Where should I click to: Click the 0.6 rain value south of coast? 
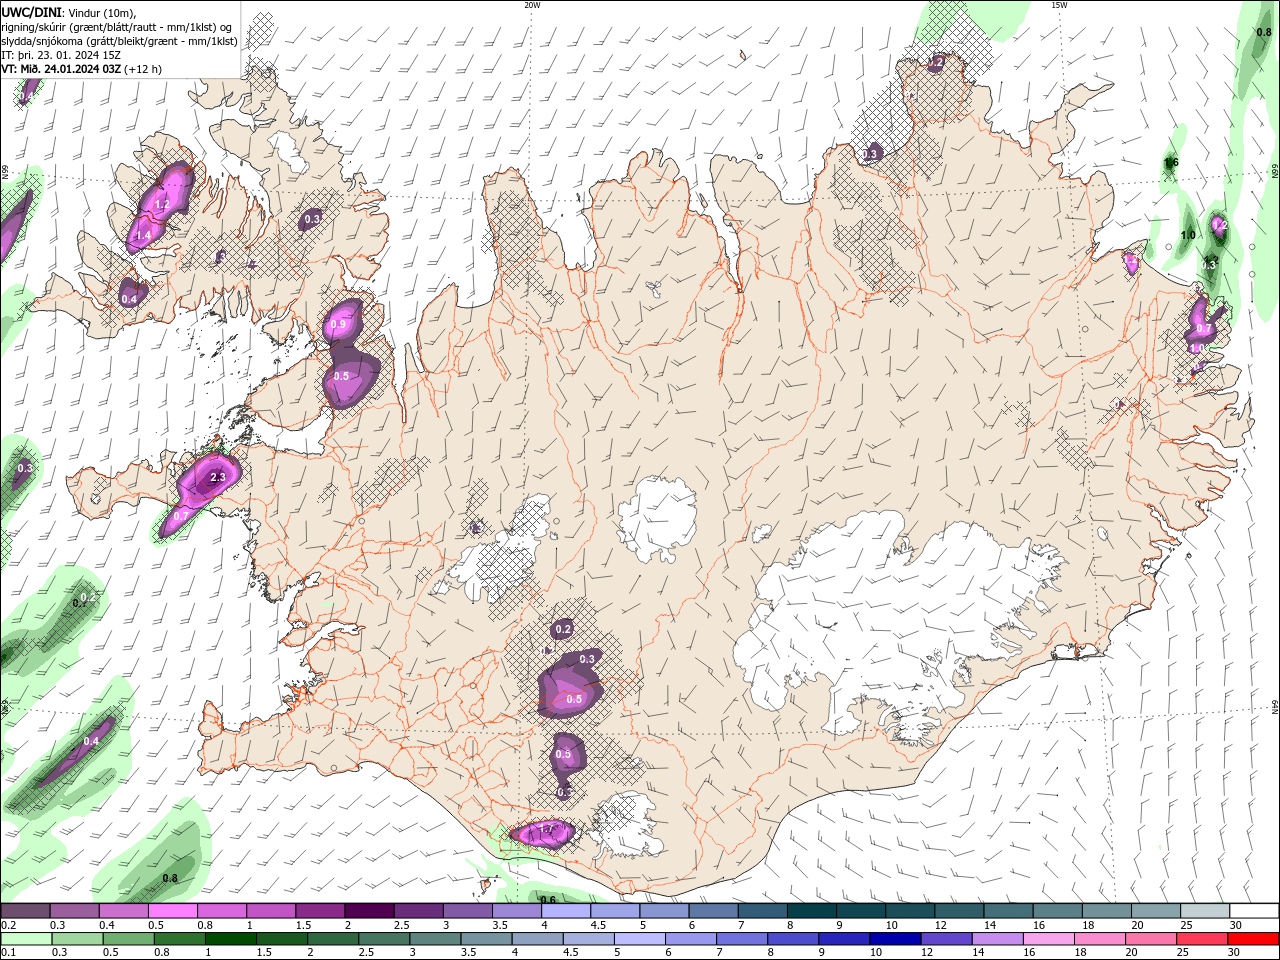click(548, 900)
